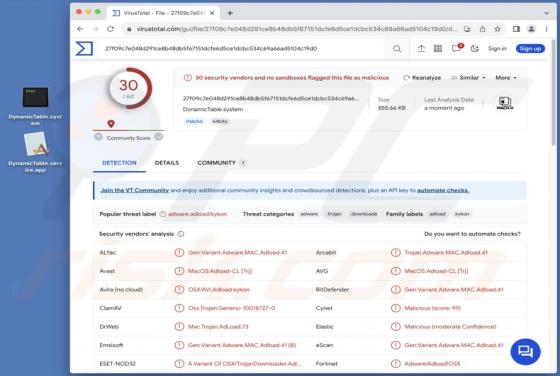Click the 64bits tag

[x=220, y=121]
